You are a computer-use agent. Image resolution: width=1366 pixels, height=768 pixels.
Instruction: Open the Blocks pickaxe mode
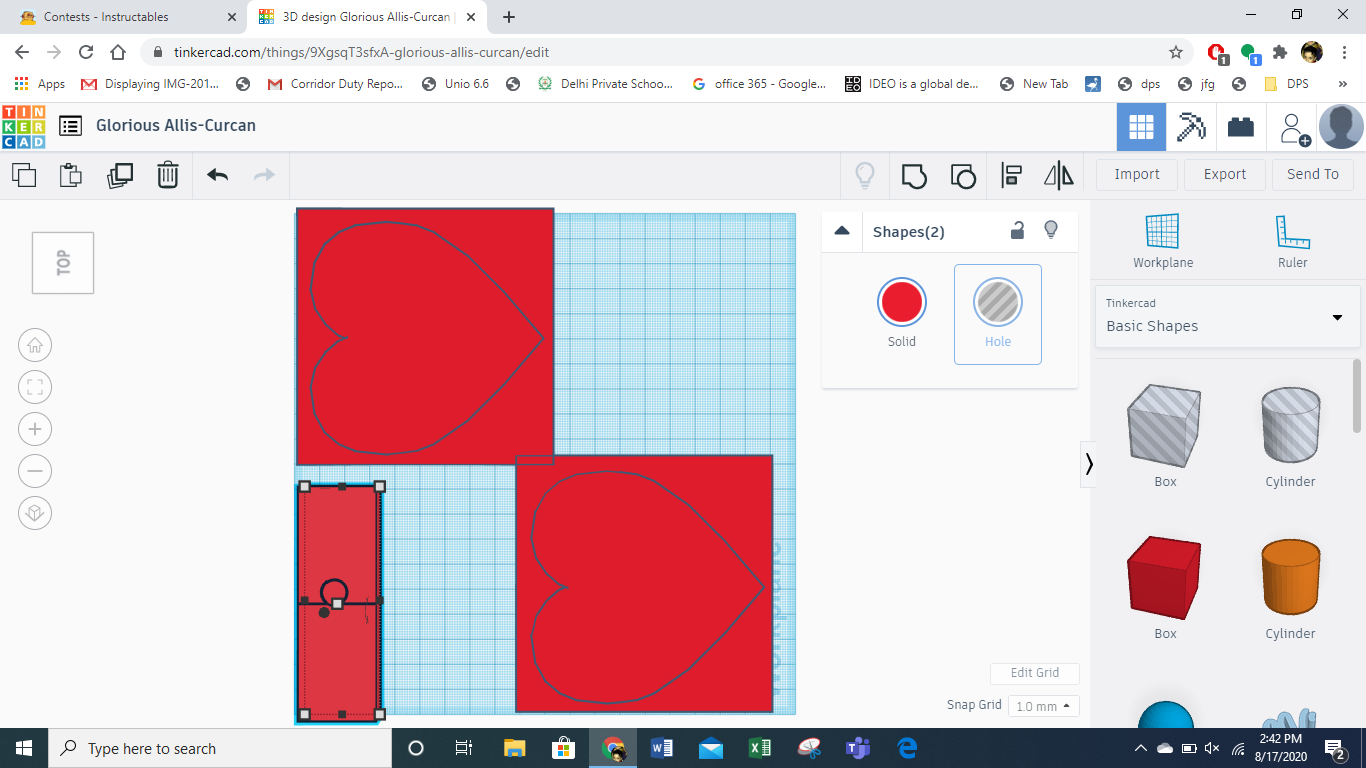[x=1191, y=127]
